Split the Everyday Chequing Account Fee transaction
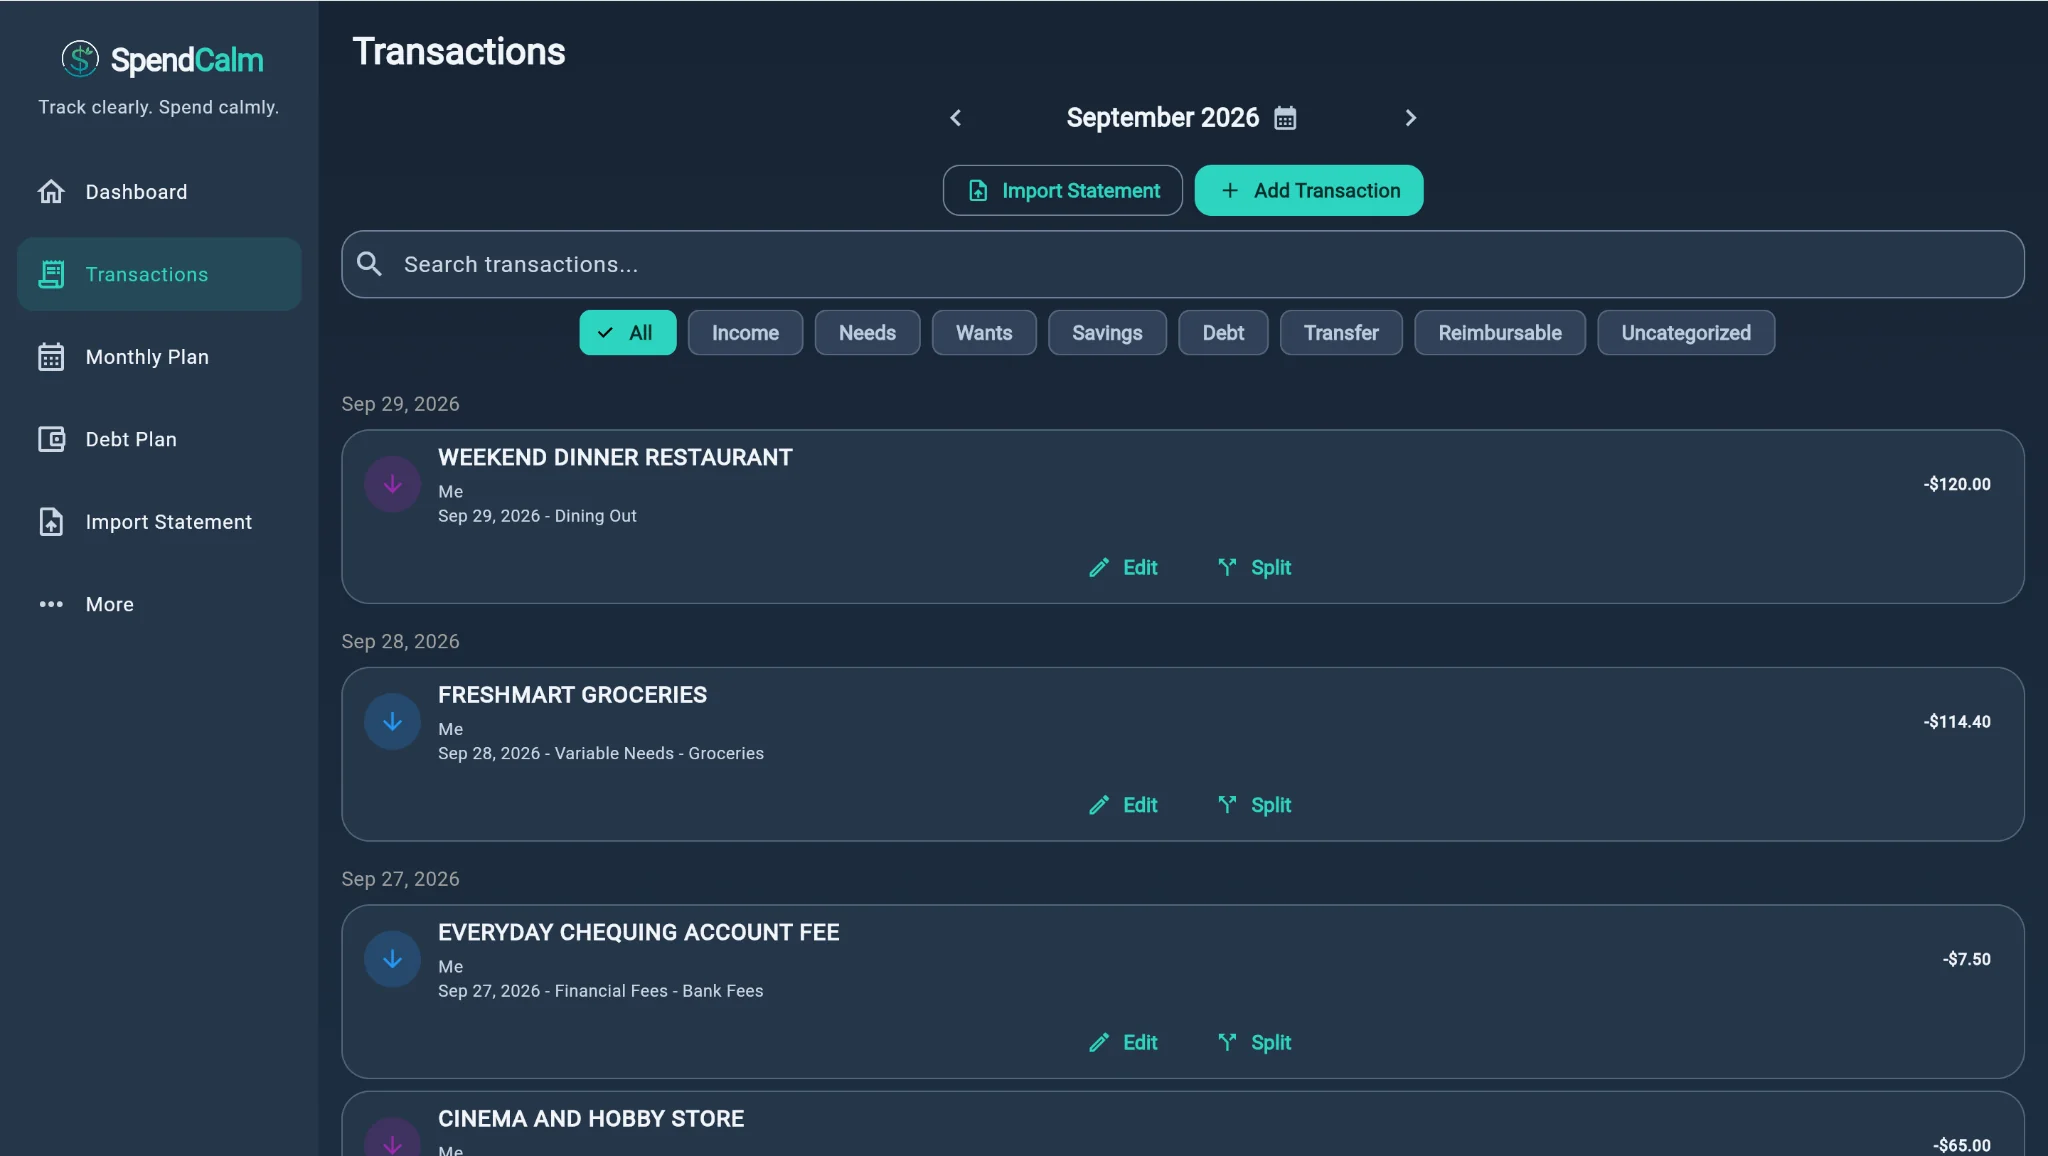The height and width of the screenshot is (1156, 2048). click(x=1254, y=1043)
